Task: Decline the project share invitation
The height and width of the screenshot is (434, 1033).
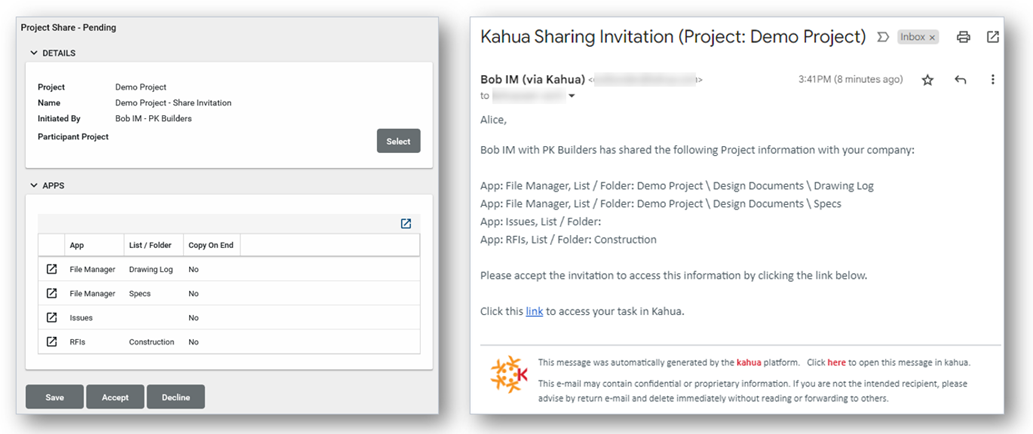Action: click(x=175, y=397)
